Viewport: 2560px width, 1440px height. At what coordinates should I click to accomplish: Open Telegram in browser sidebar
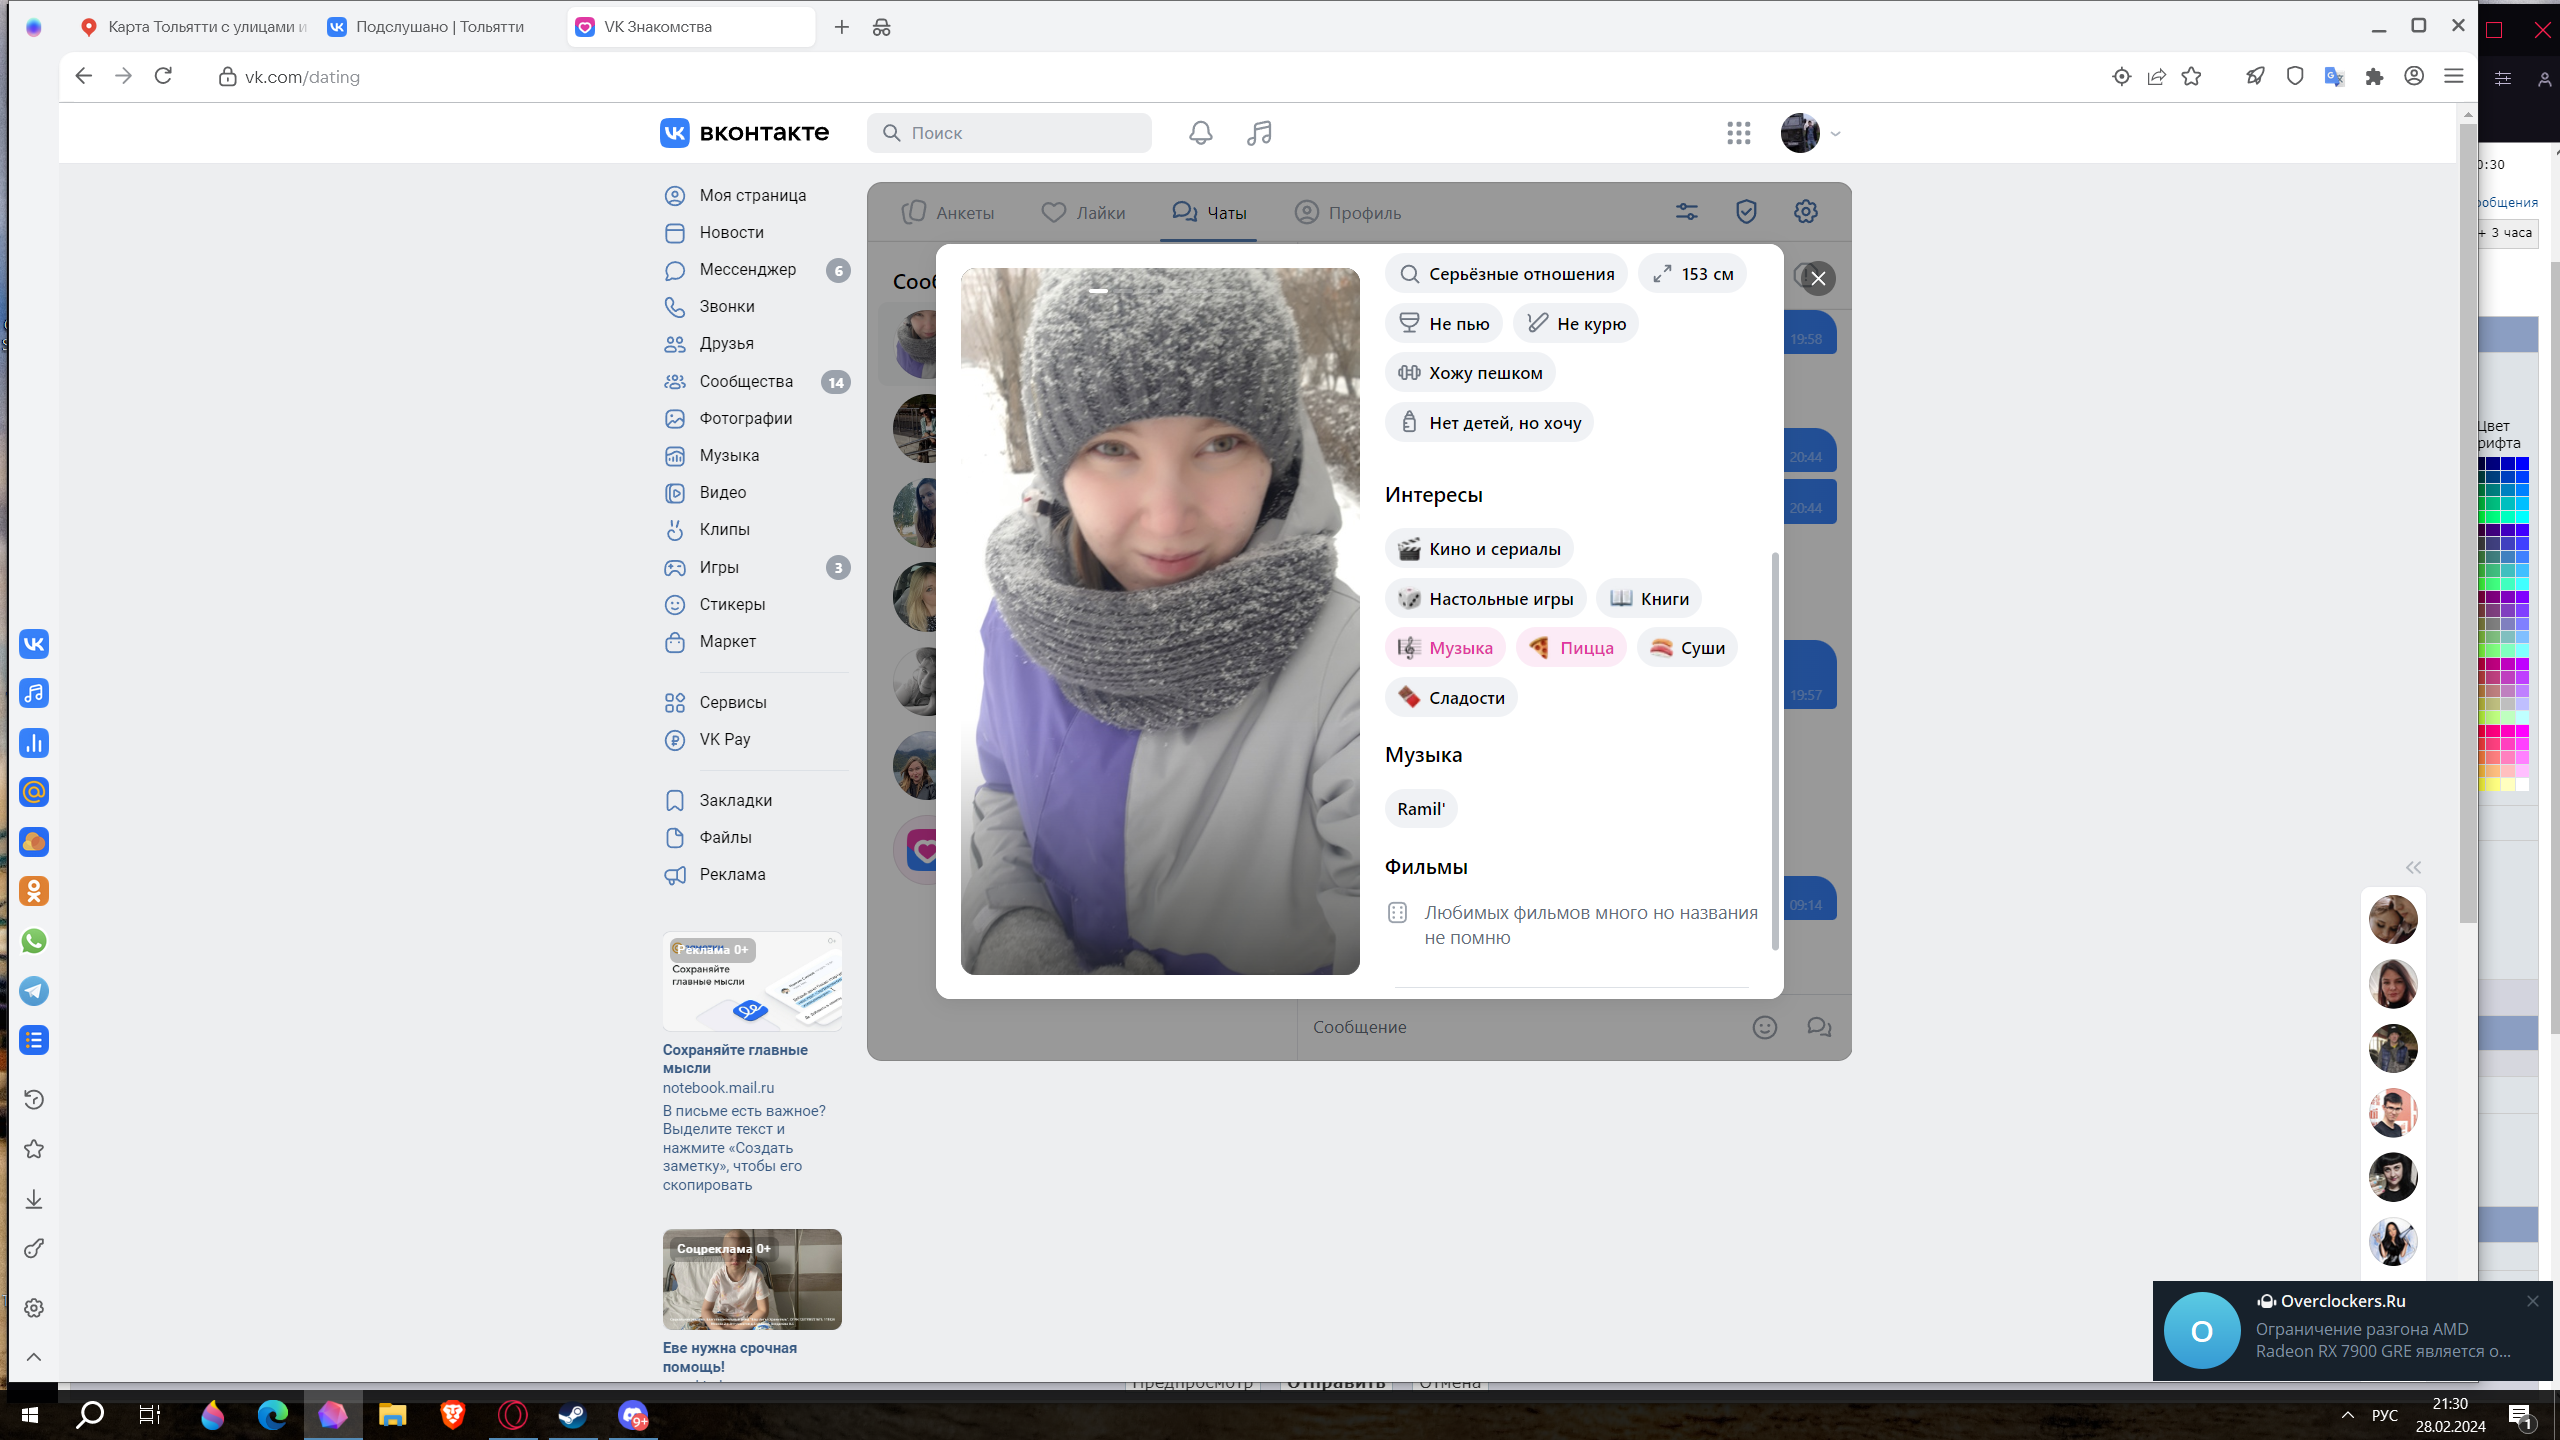pos(34,990)
